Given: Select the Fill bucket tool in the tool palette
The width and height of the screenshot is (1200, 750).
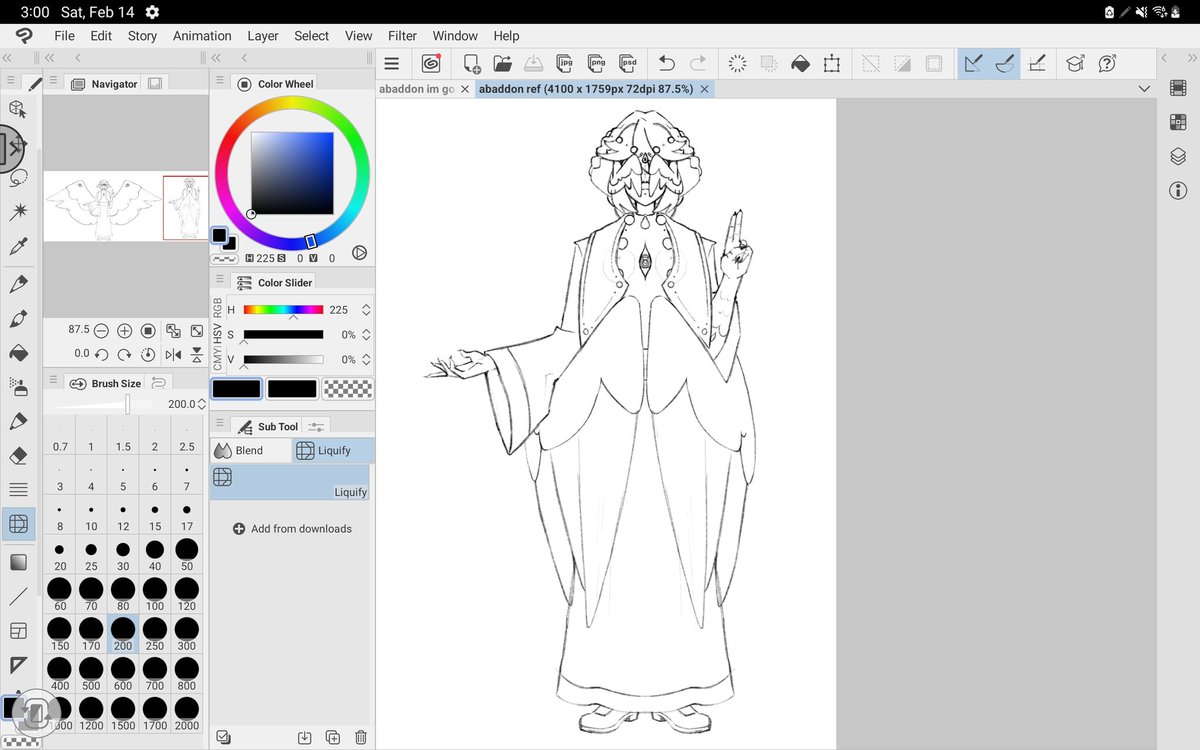Looking at the screenshot, I should coord(17,353).
